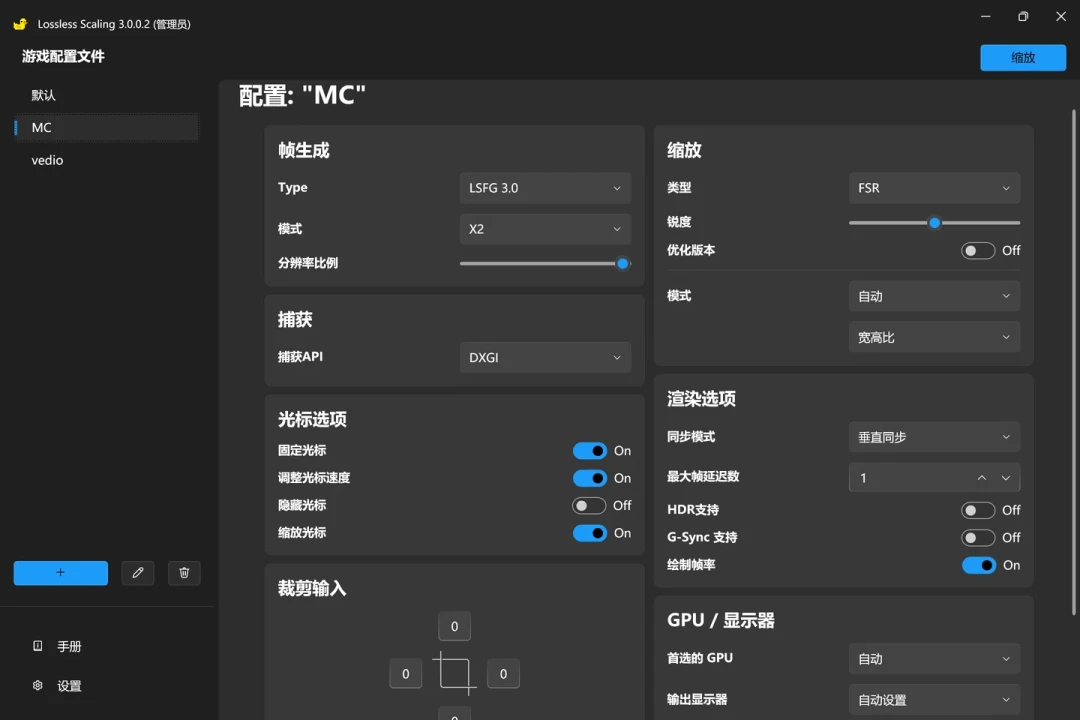Select the MC profile
The width and height of the screenshot is (1080, 720).
[x=107, y=127]
